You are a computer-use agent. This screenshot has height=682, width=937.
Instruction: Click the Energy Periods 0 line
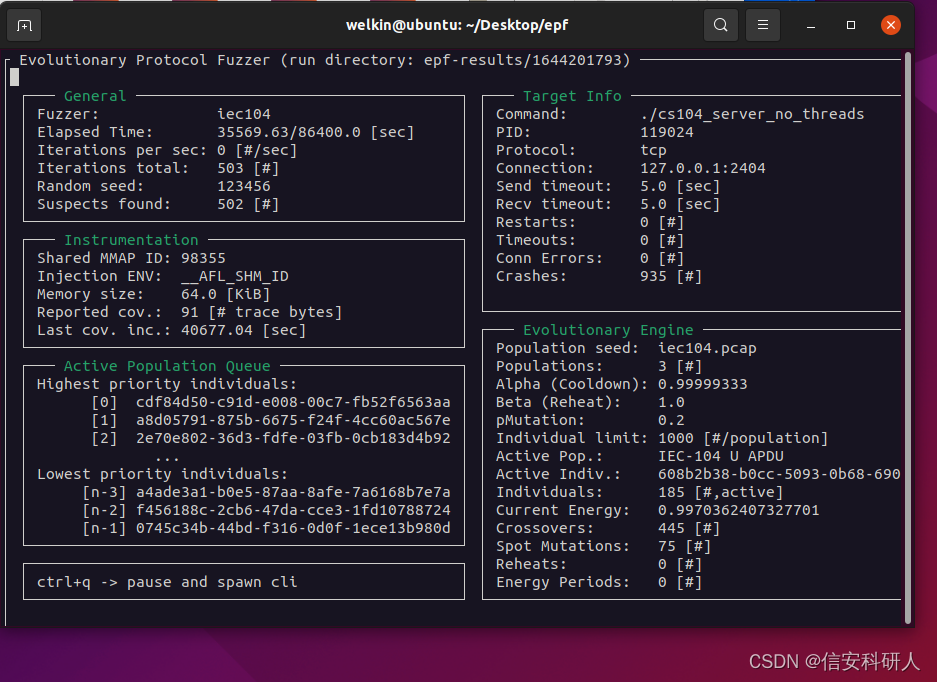click(x=599, y=582)
